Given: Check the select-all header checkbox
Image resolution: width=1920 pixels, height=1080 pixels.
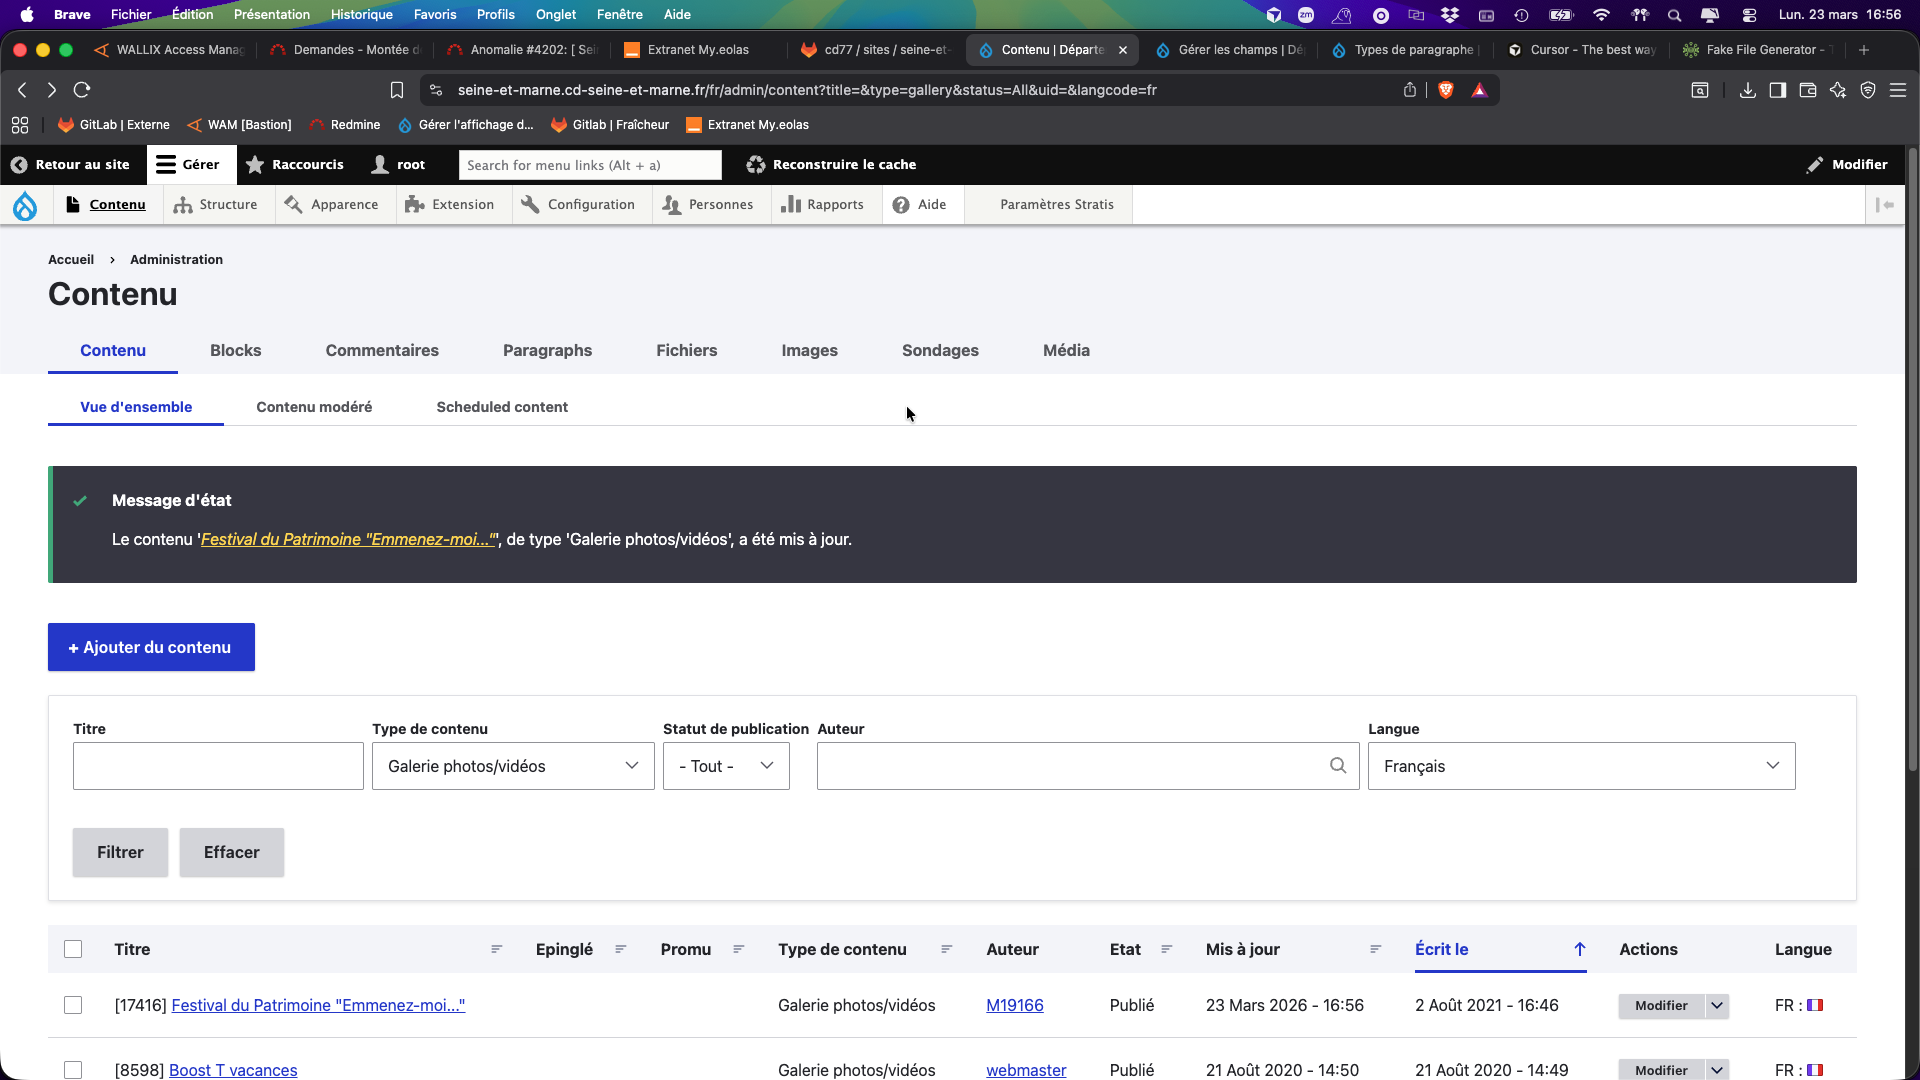Looking at the screenshot, I should [73, 949].
